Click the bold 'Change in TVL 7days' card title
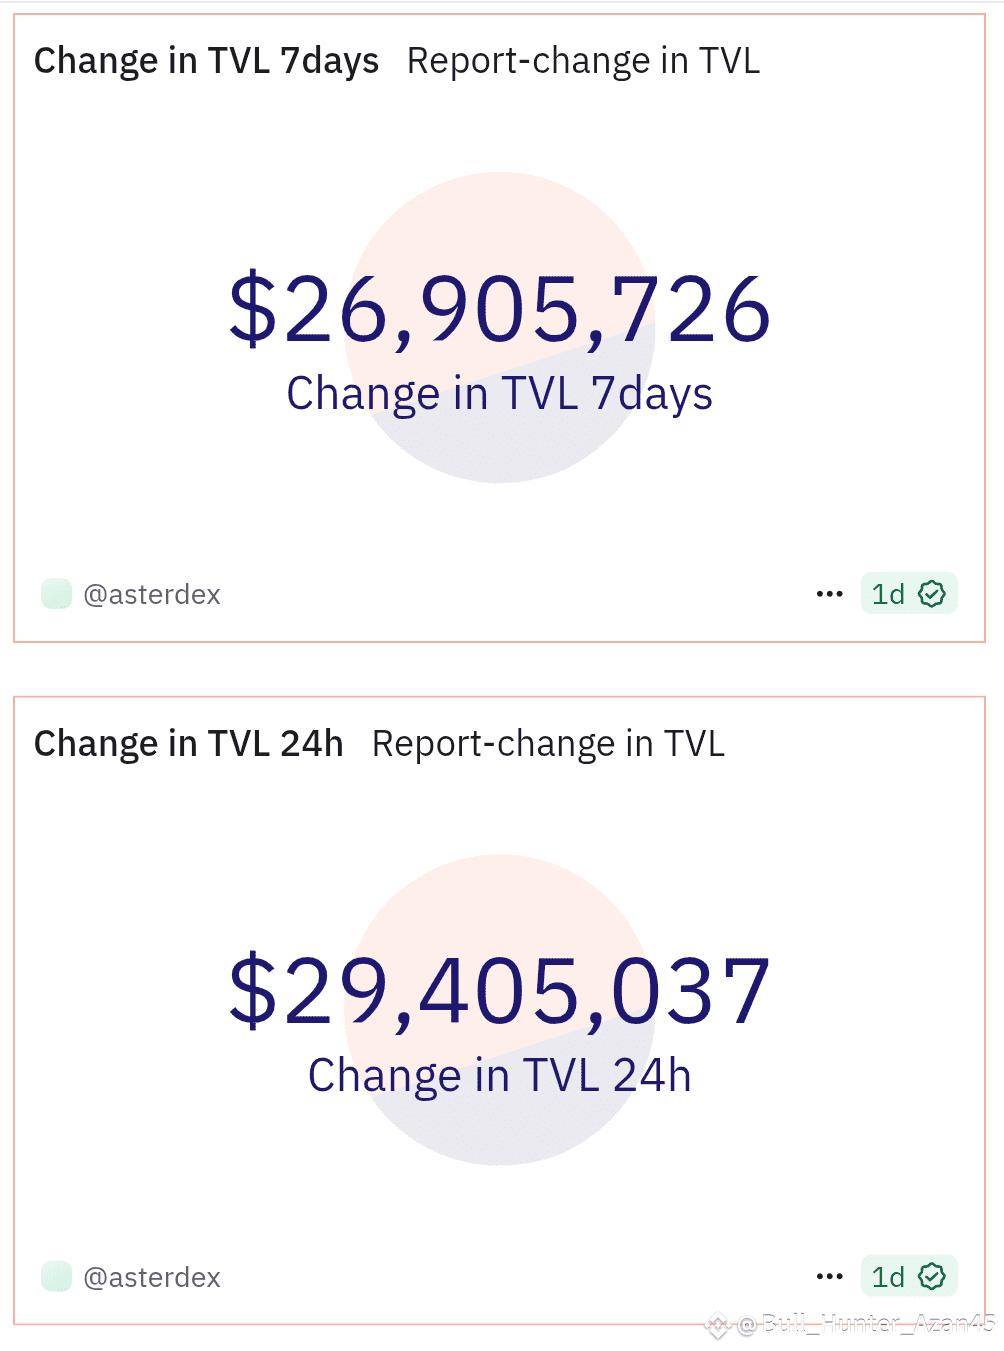This screenshot has width=1004, height=1351. (x=206, y=62)
